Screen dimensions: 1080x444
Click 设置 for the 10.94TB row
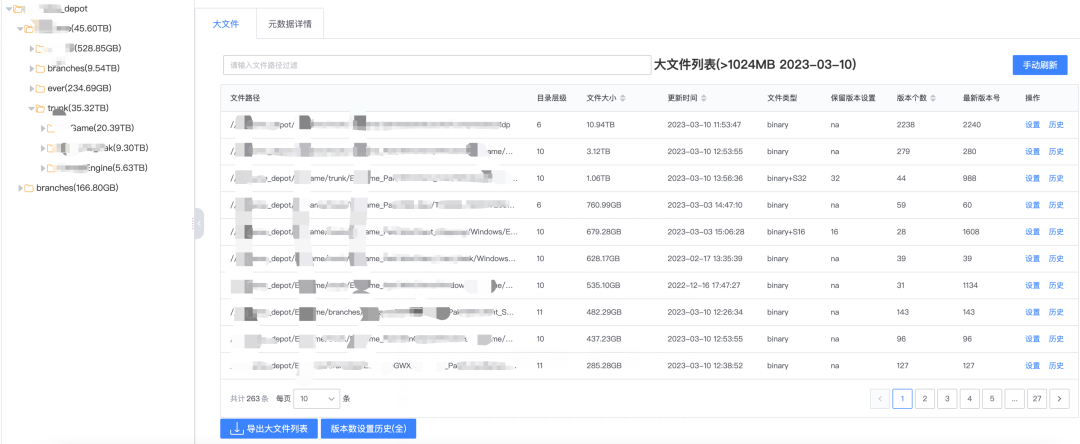pos(1032,125)
